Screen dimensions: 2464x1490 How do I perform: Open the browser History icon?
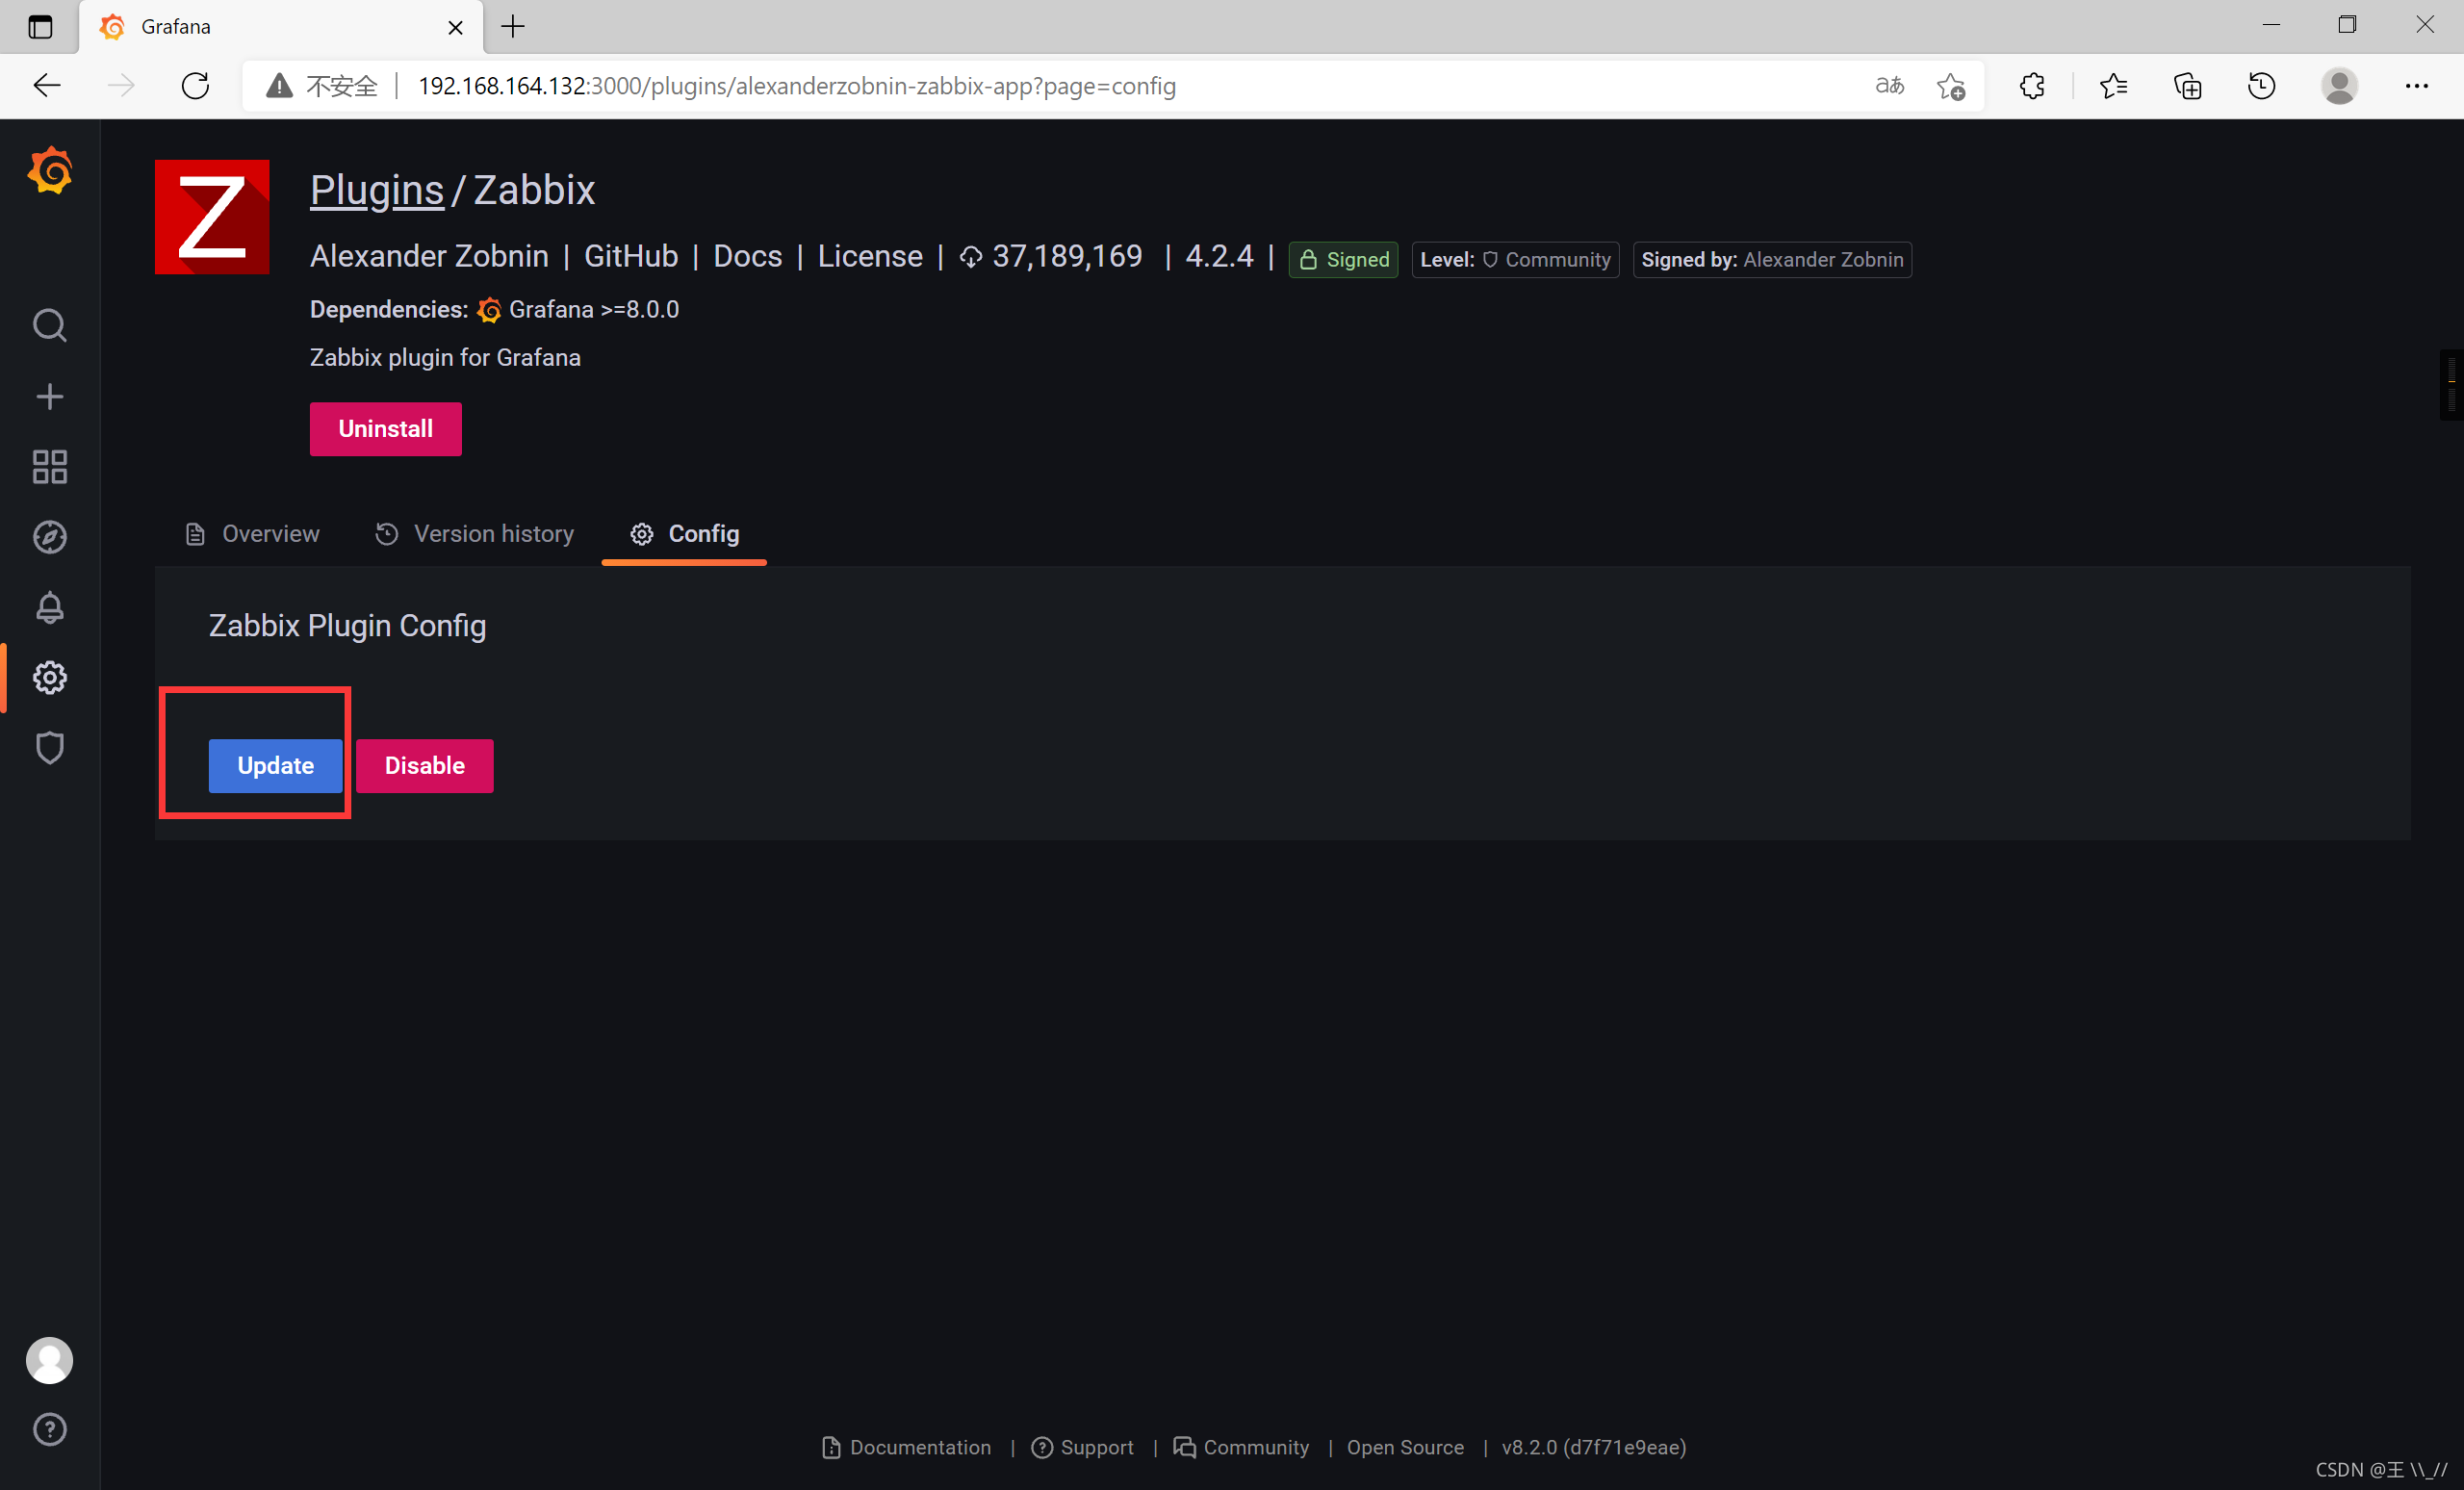click(x=2262, y=86)
